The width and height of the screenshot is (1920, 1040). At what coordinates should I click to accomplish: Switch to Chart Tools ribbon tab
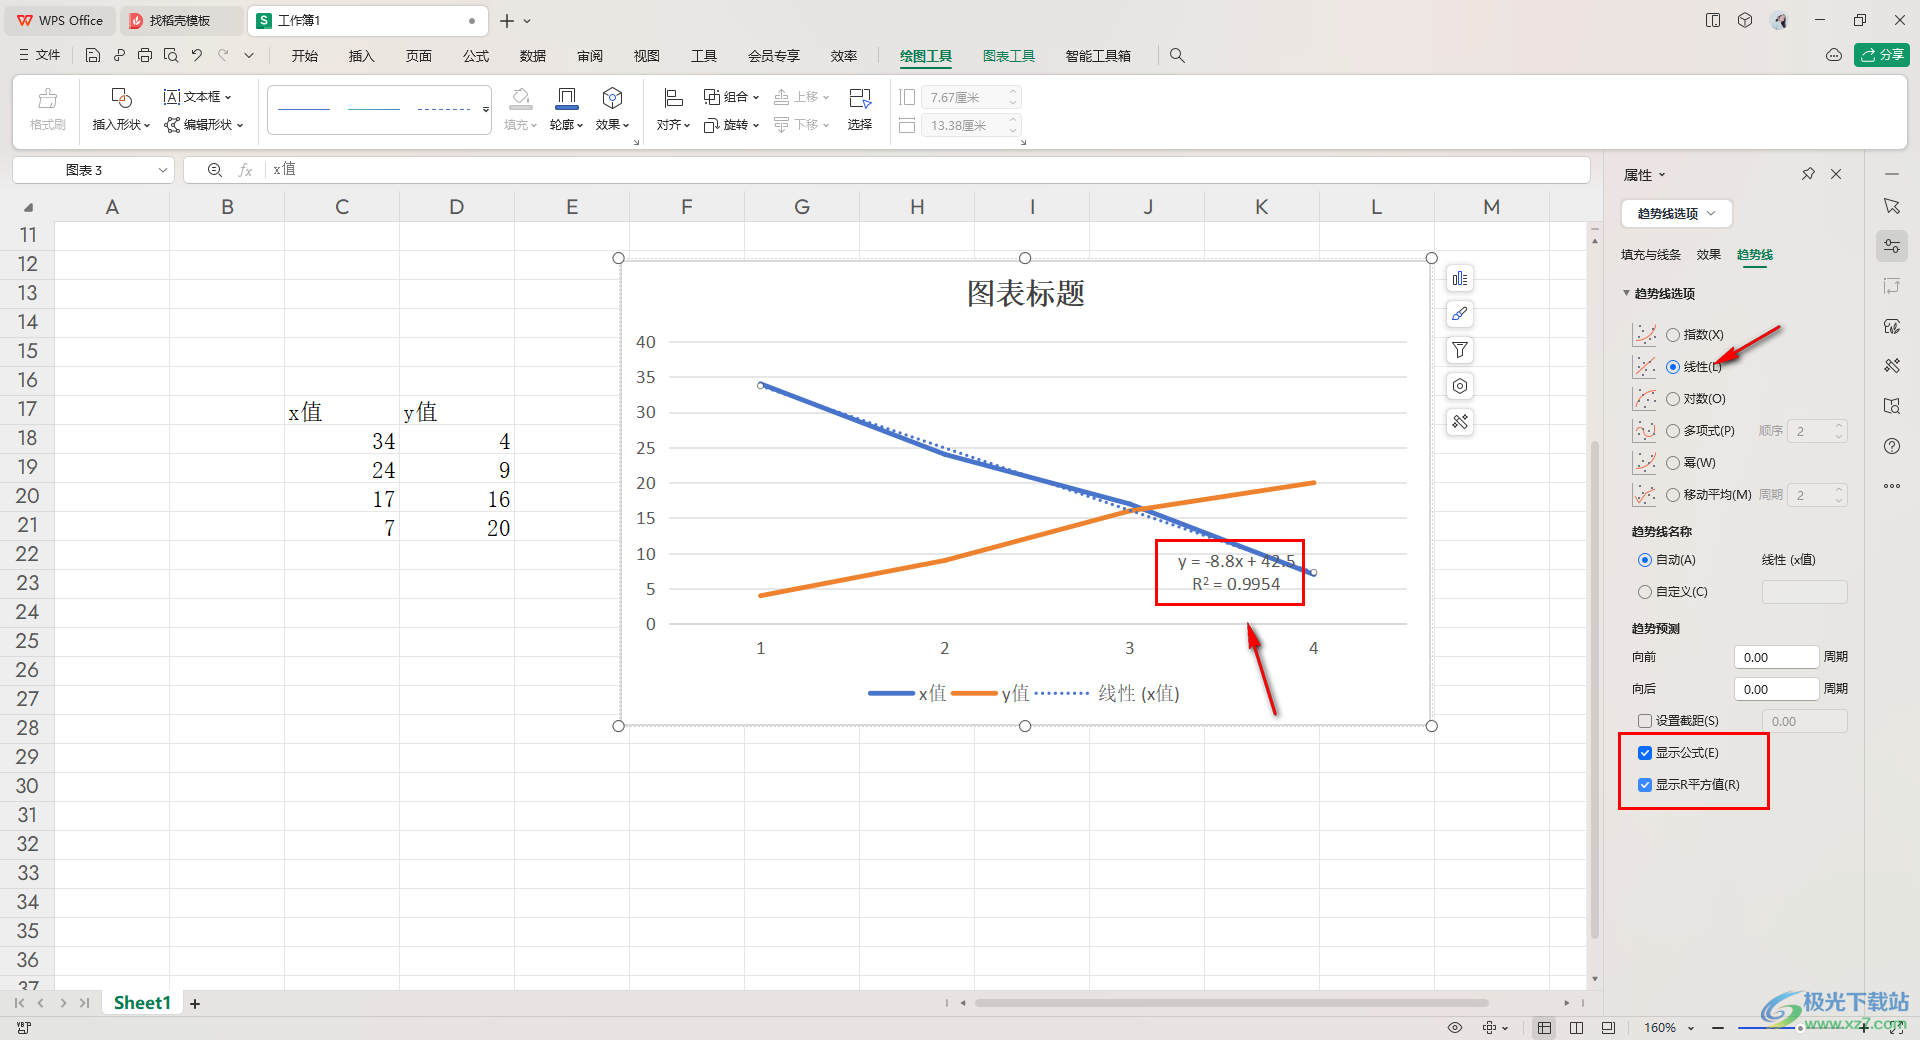point(1008,56)
